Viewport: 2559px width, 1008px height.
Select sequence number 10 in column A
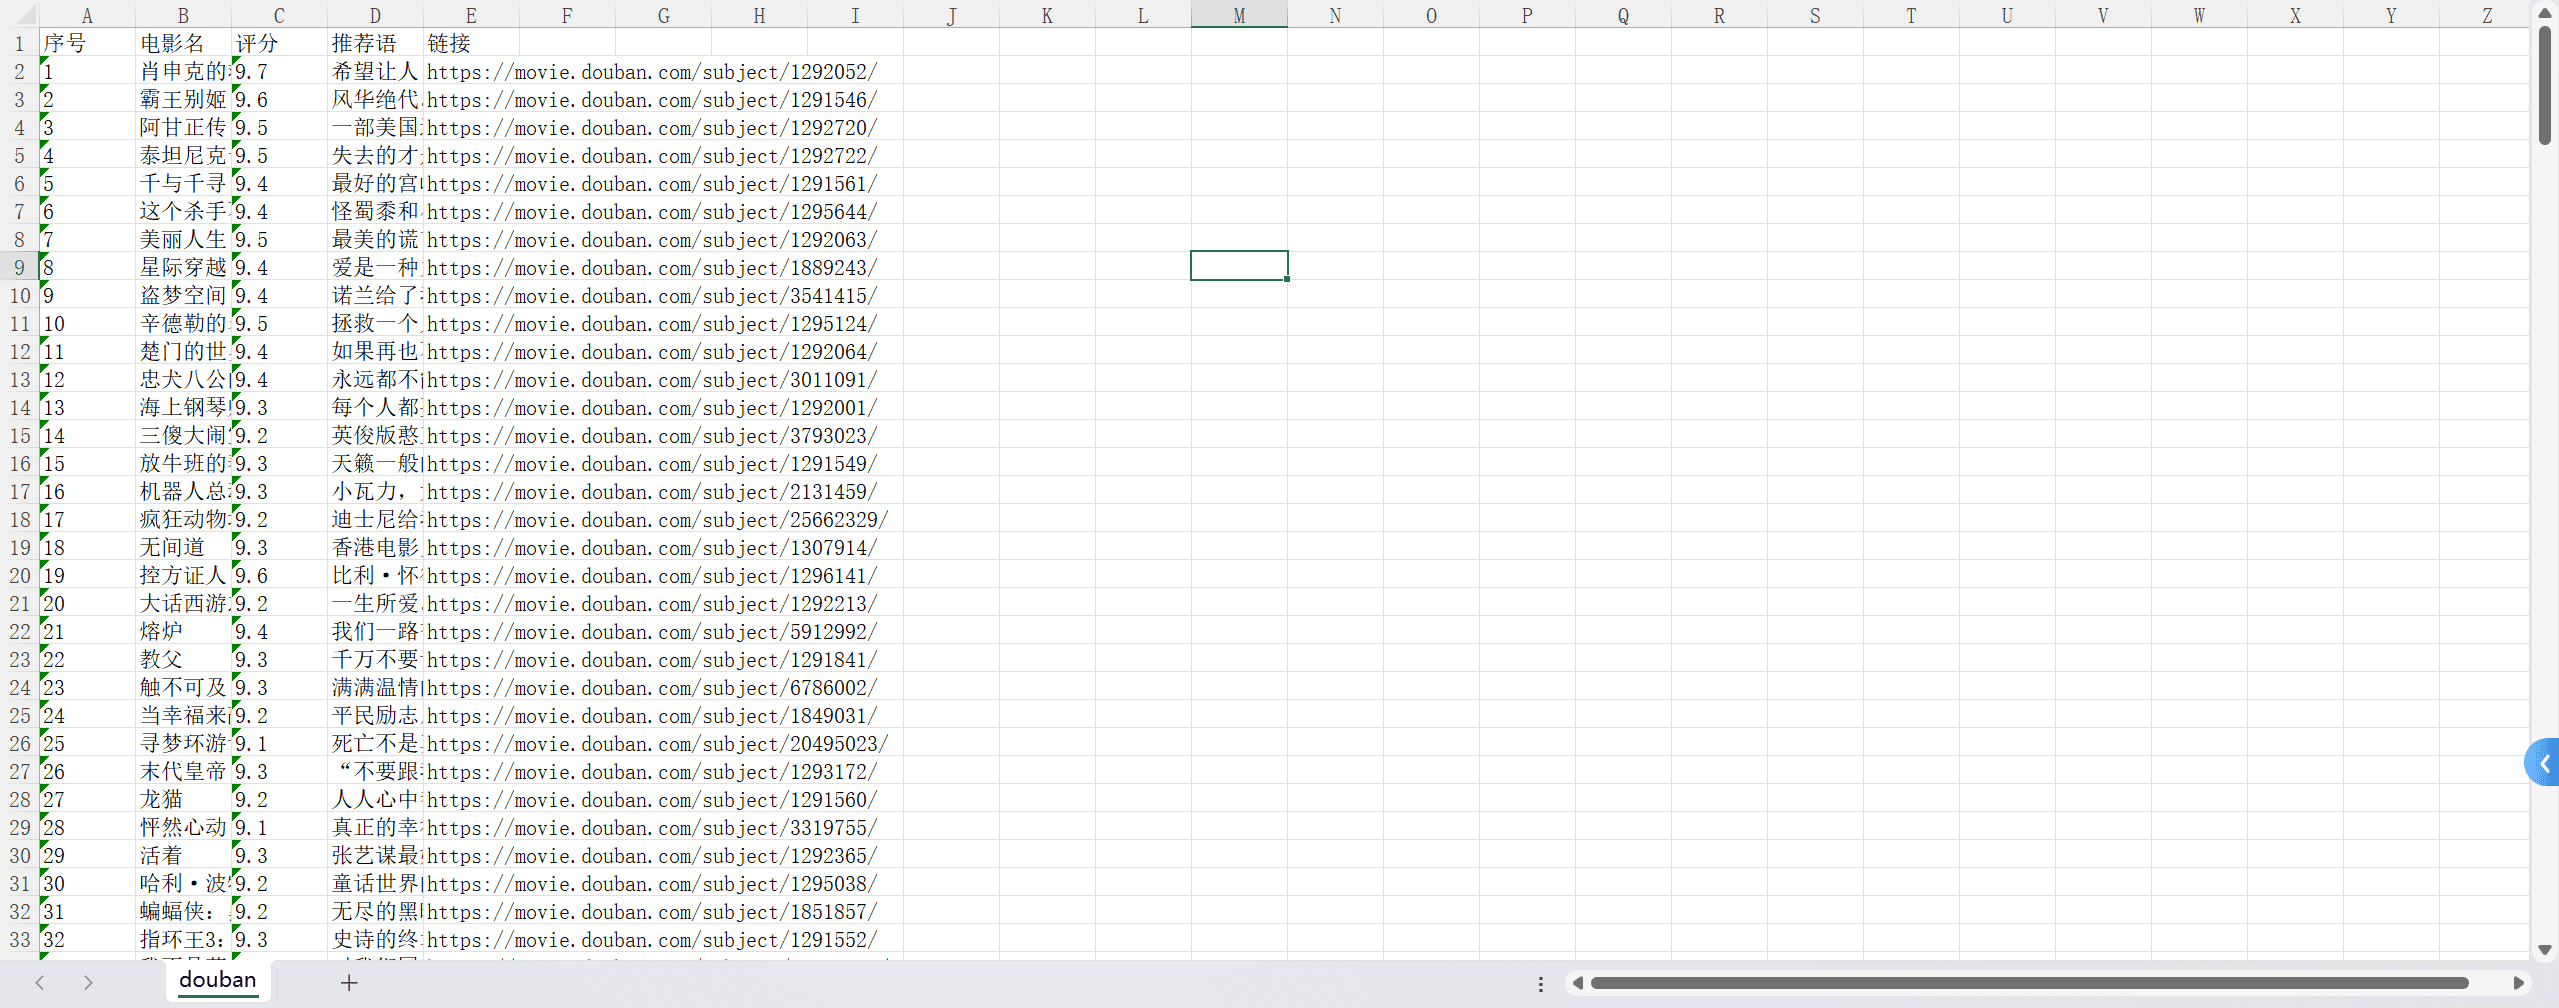tap(87, 323)
